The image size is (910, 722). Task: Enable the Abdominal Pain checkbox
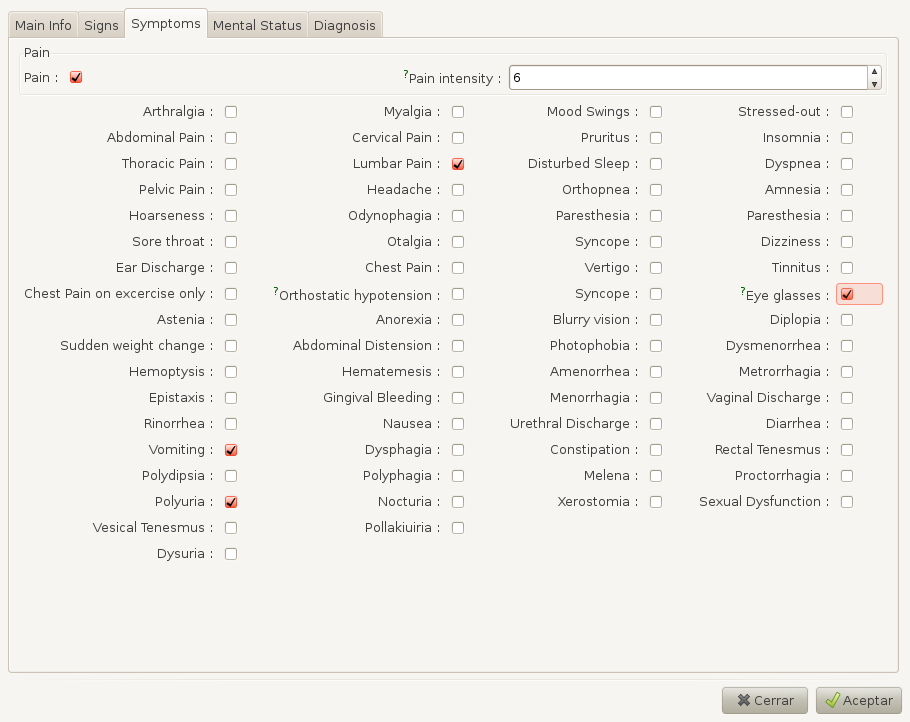tap(231, 138)
